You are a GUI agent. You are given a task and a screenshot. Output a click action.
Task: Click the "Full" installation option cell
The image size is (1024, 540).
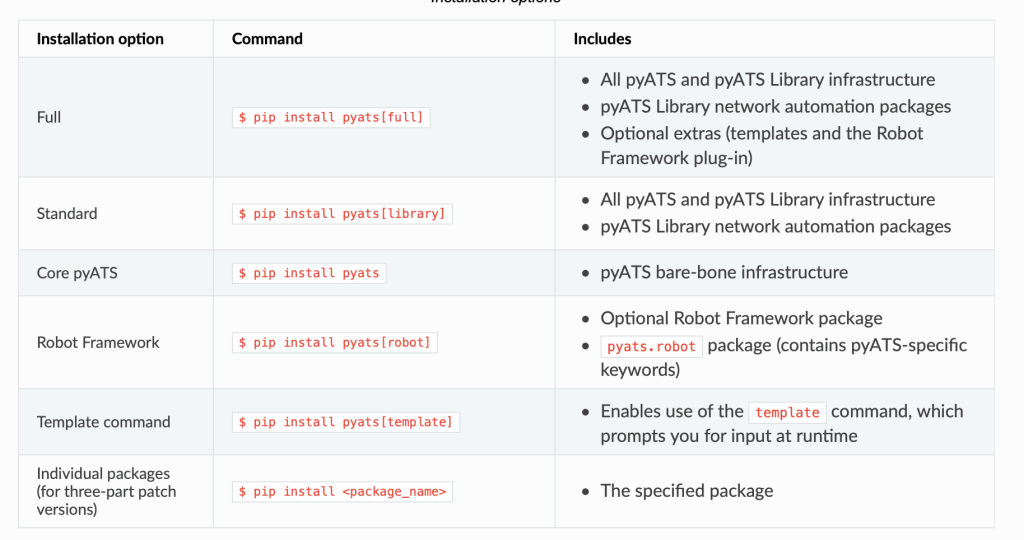click(x=49, y=117)
